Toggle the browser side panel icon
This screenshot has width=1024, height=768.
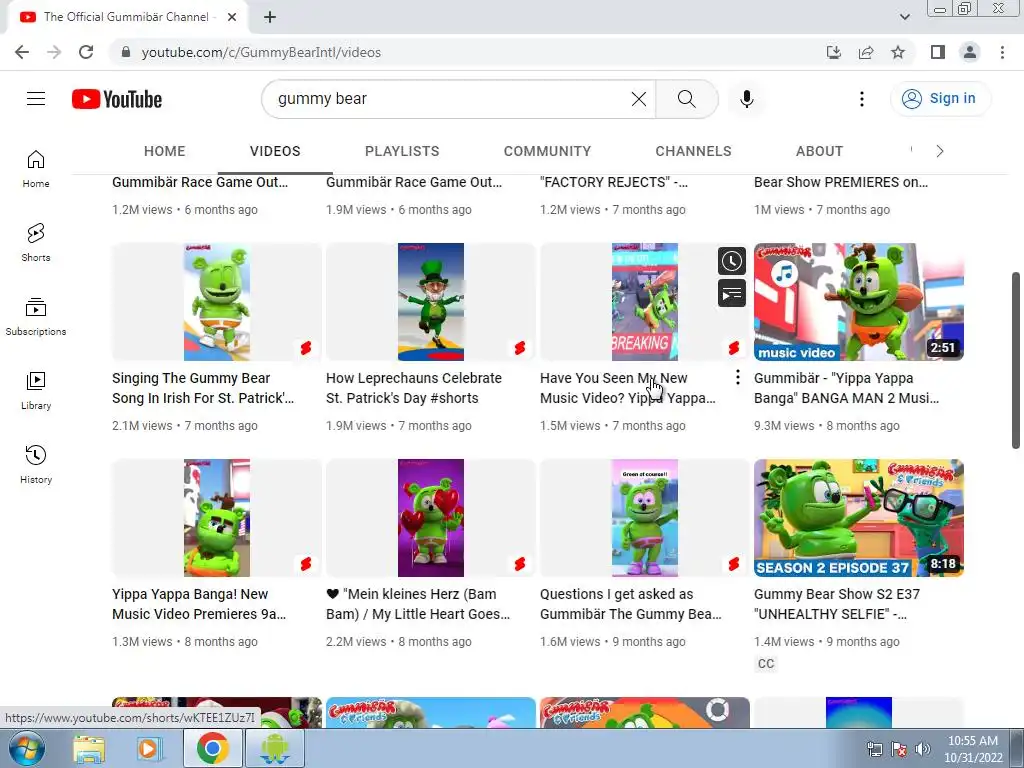point(938,52)
